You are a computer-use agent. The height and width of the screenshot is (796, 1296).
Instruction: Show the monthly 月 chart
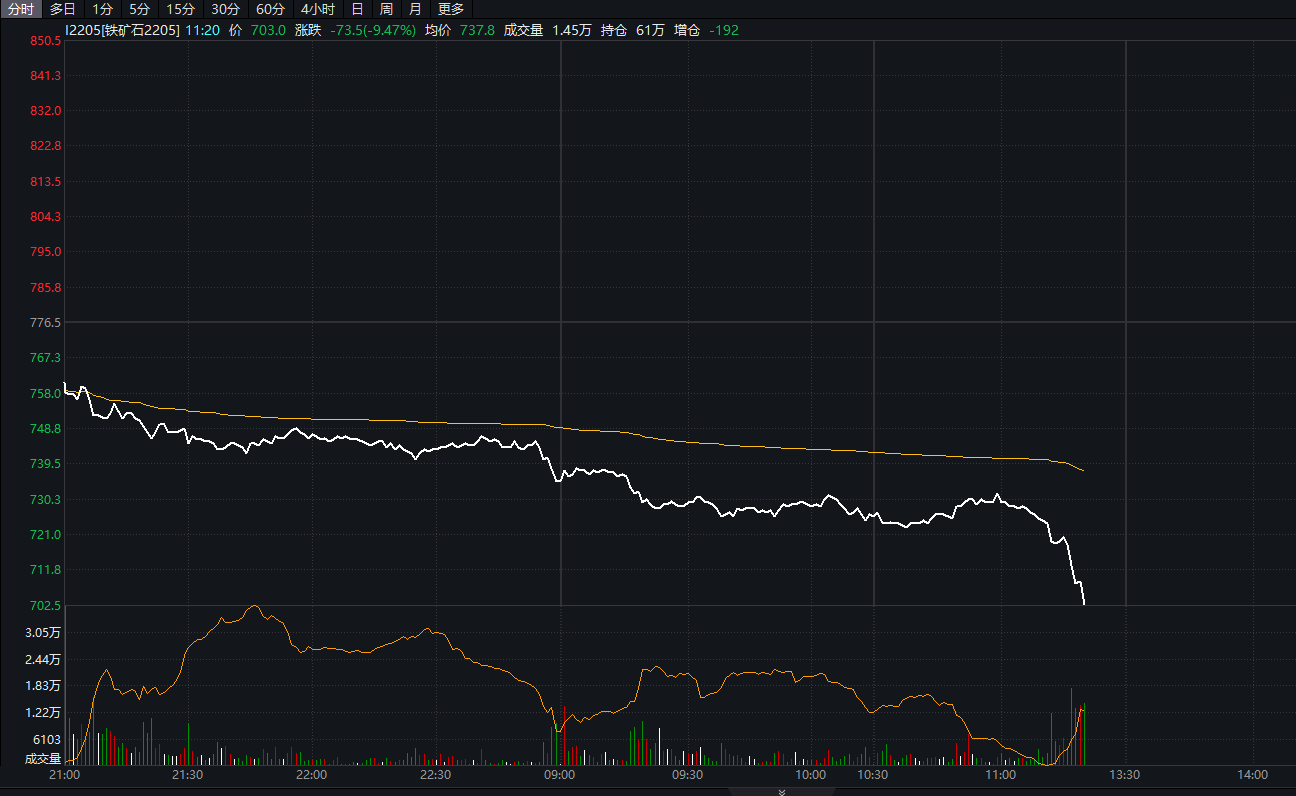(415, 9)
